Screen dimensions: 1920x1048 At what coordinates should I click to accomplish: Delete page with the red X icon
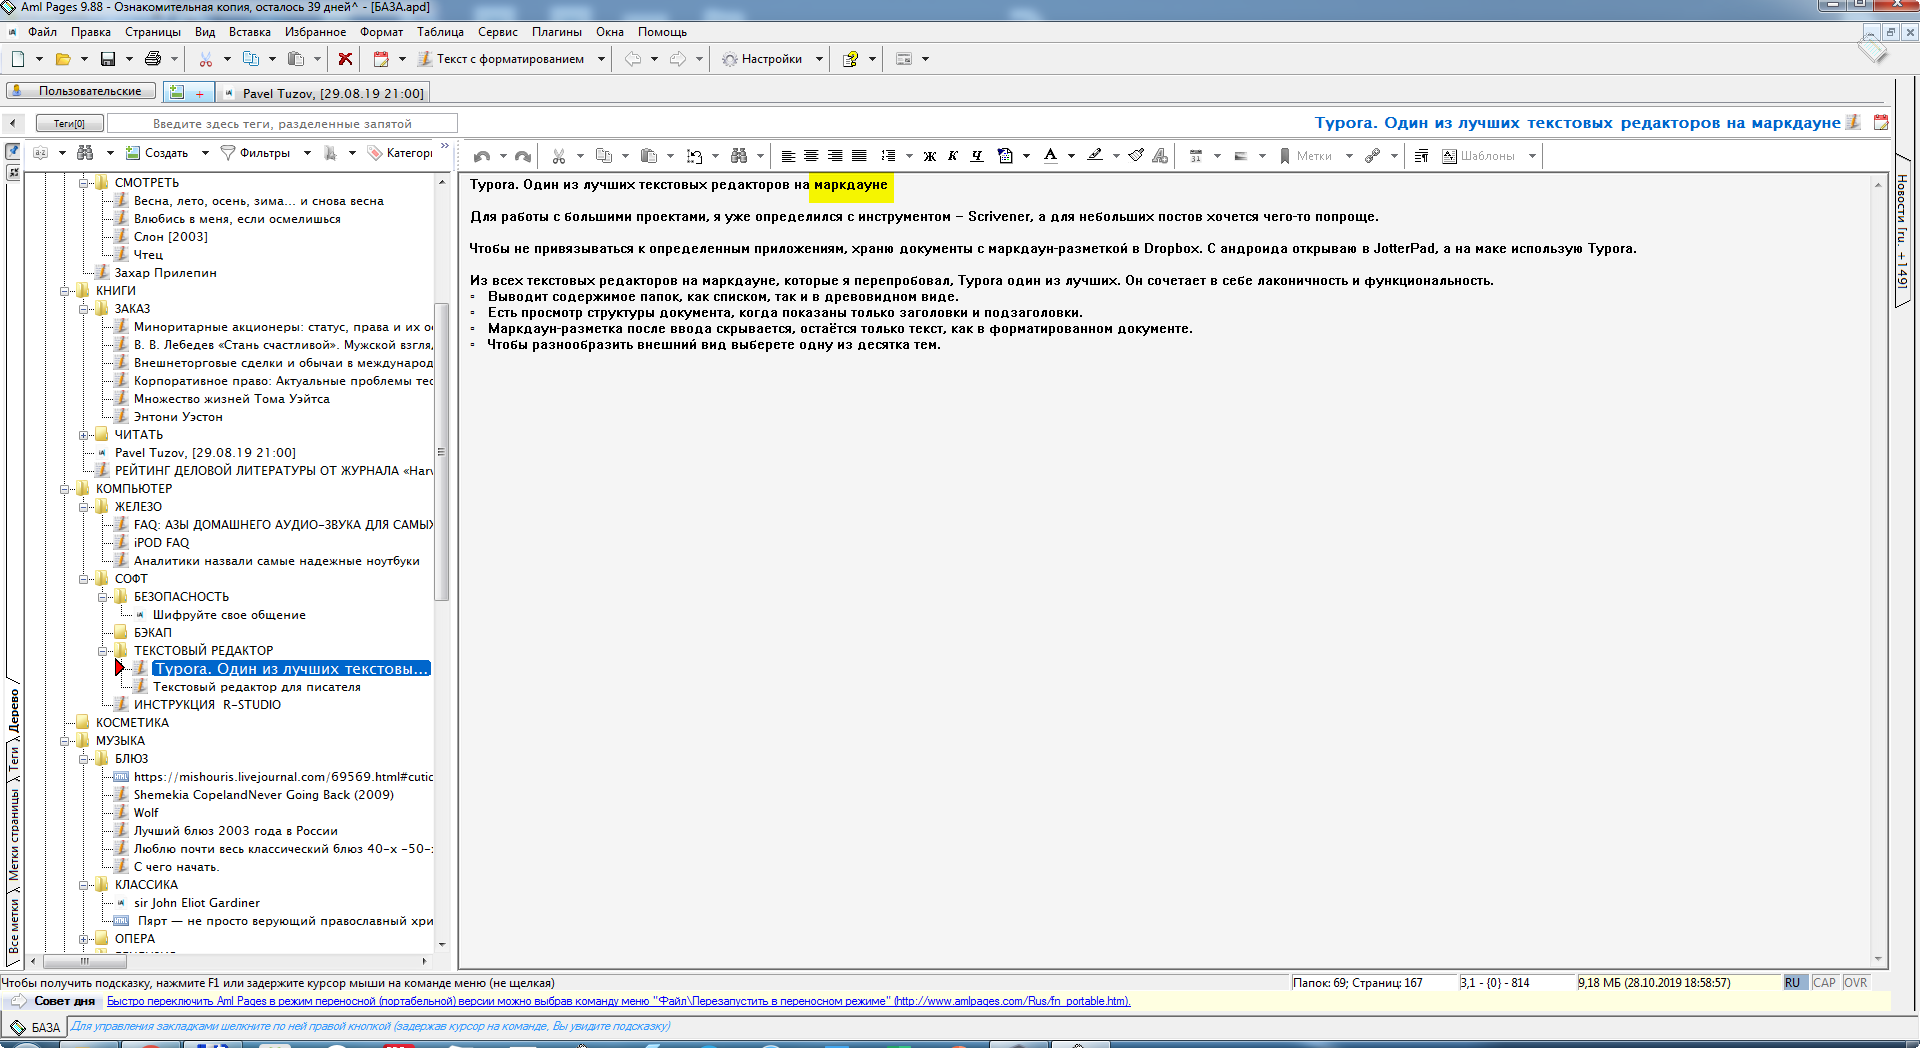pyautogui.click(x=345, y=59)
